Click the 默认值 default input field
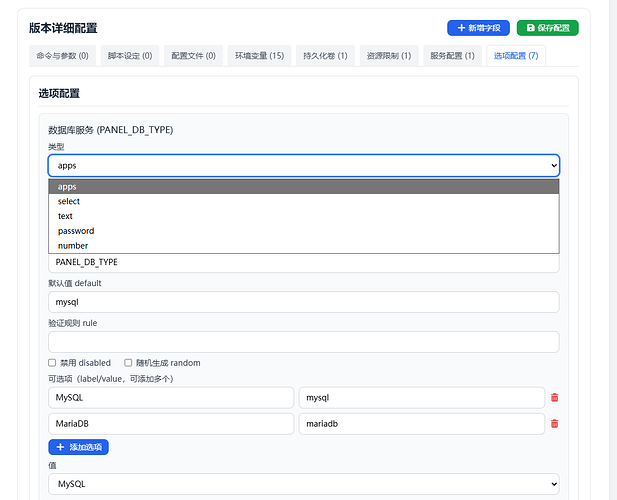This screenshot has width=617, height=500. pos(303,302)
